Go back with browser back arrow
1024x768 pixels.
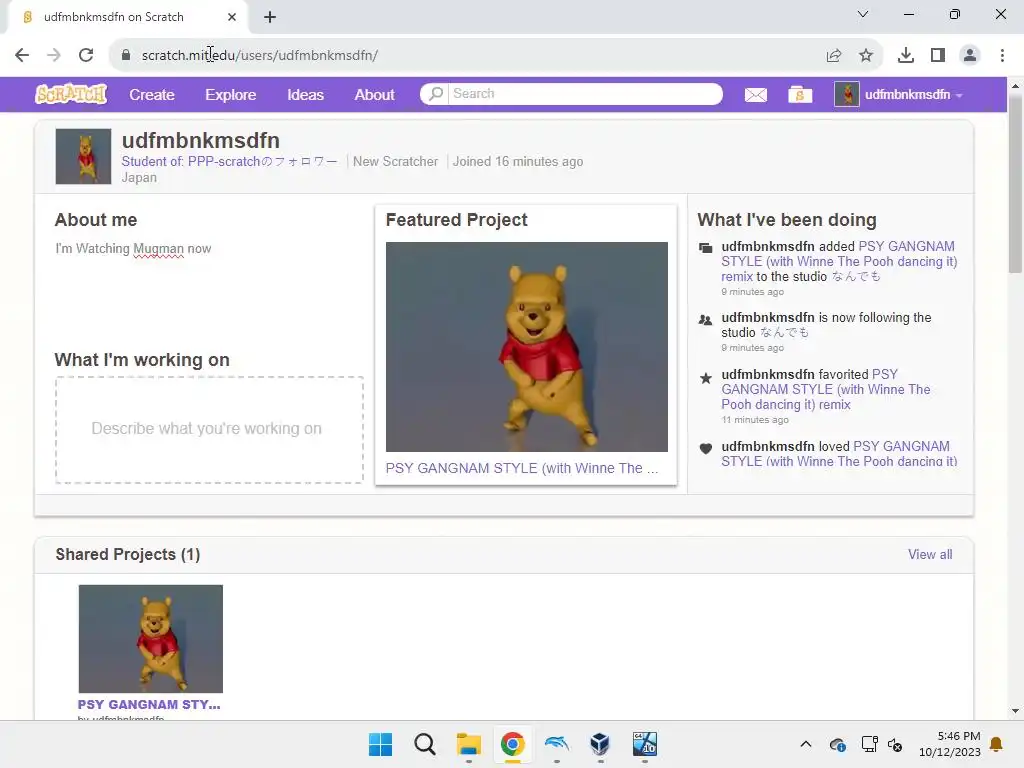coord(22,55)
